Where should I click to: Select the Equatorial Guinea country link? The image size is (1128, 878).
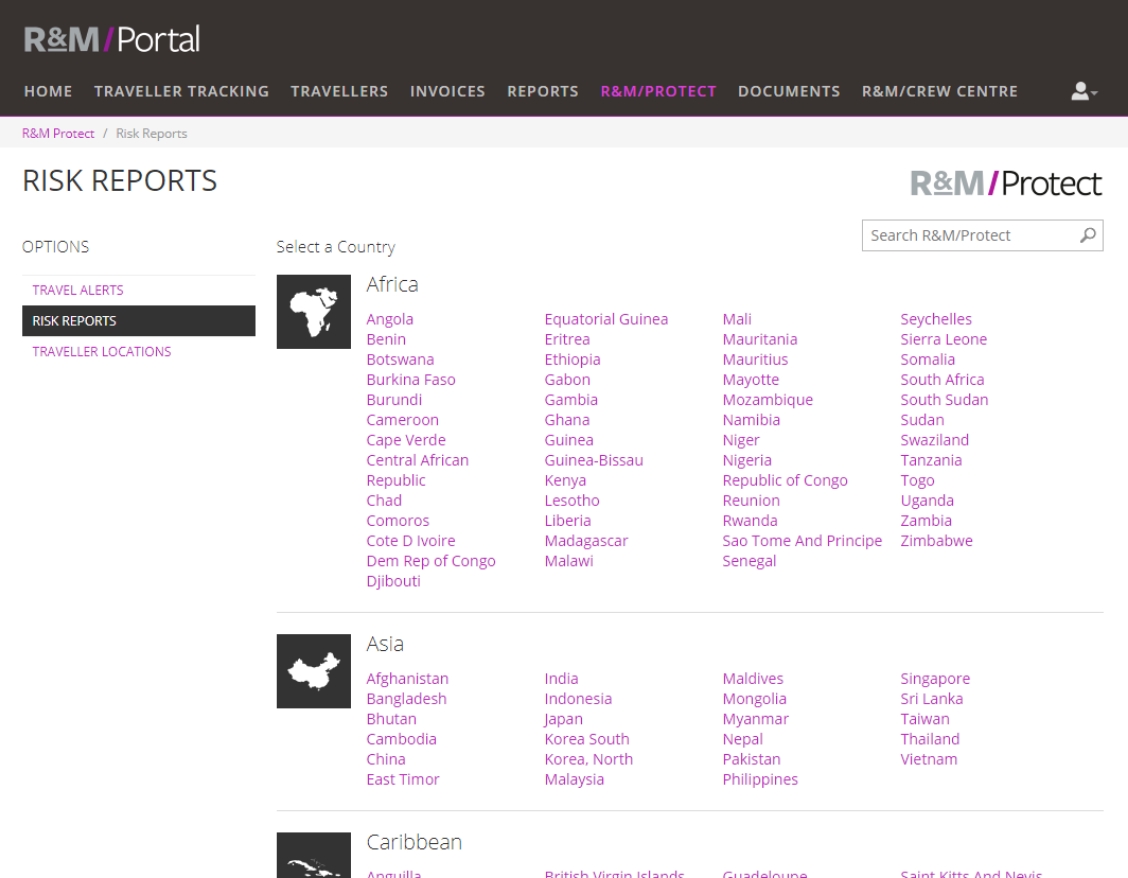pos(606,320)
